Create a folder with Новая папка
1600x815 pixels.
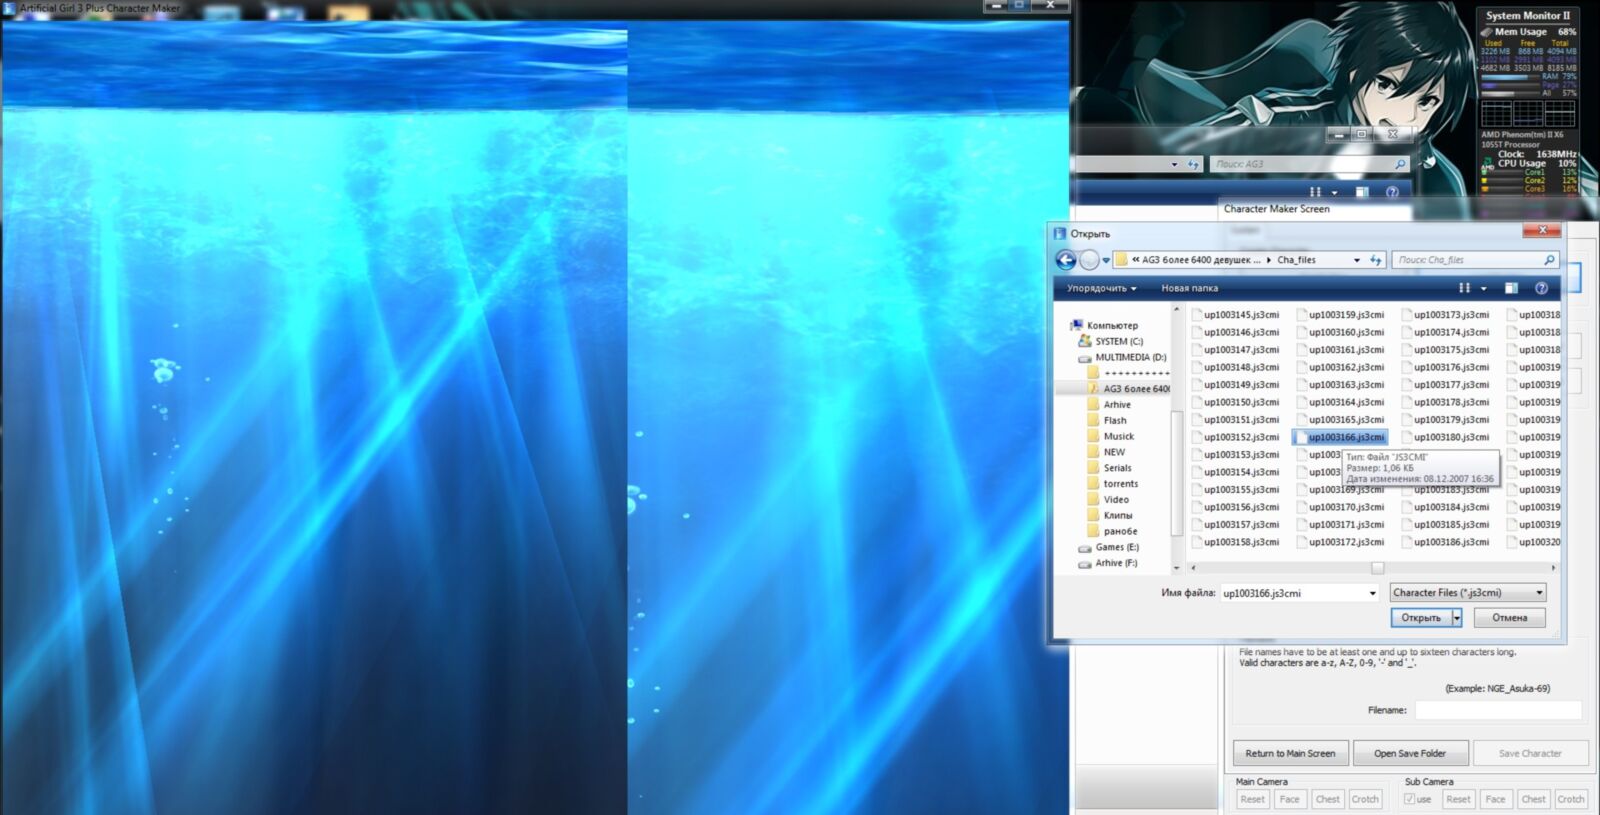(1189, 288)
